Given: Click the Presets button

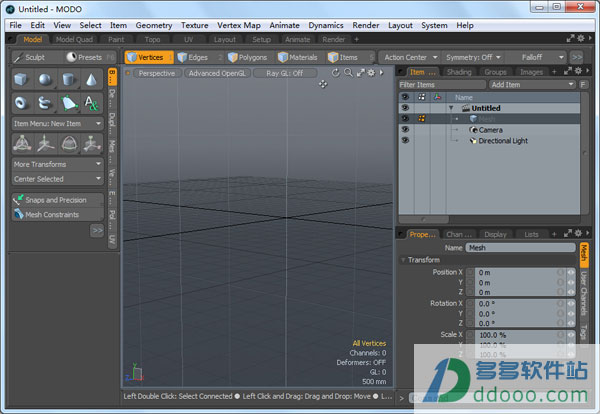Looking at the screenshot, I should pos(90,57).
